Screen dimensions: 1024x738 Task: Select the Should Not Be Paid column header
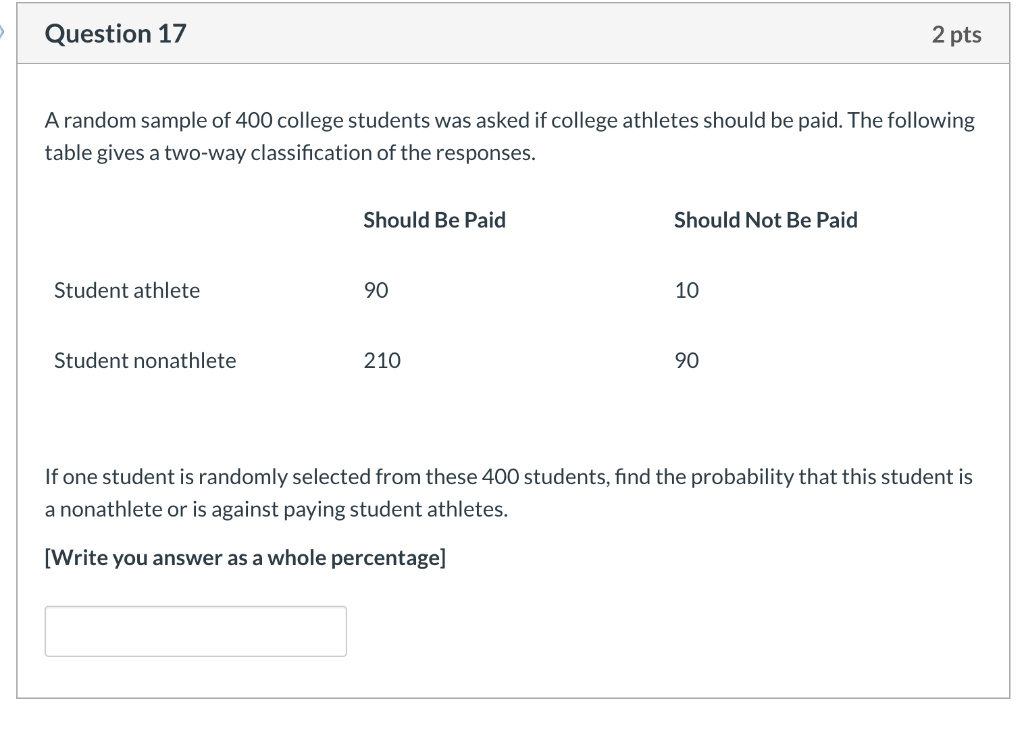pyautogui.click(x=766, y=220)
